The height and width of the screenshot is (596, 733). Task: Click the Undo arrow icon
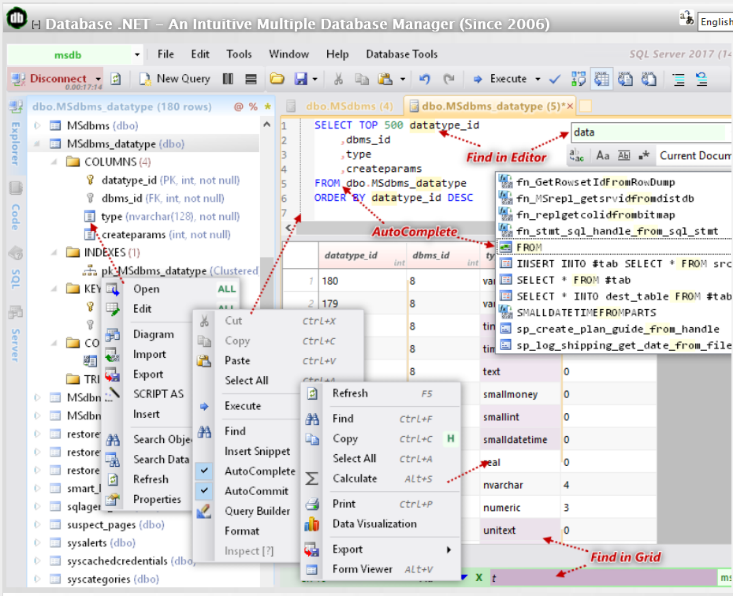[x=424, y=79]
